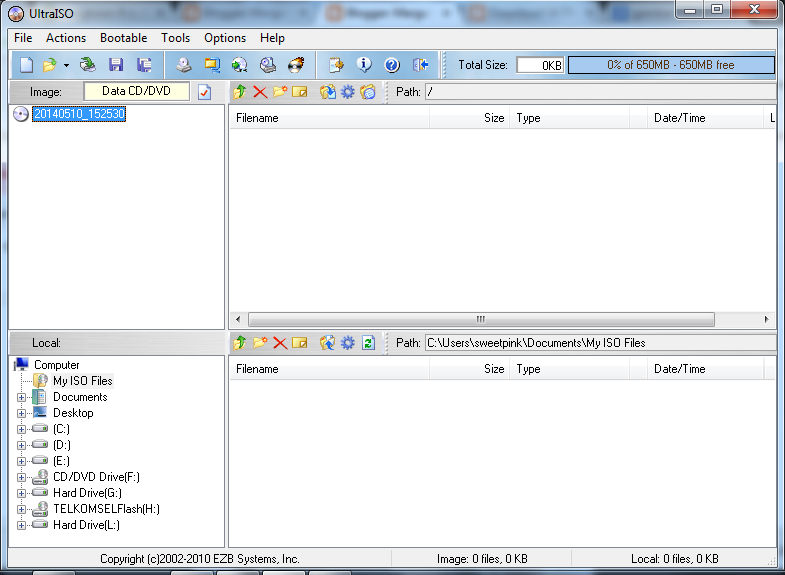The image size is (785, 575).
Task: Select image volume 20140510_152530 in tree
Action: point(79,114)
